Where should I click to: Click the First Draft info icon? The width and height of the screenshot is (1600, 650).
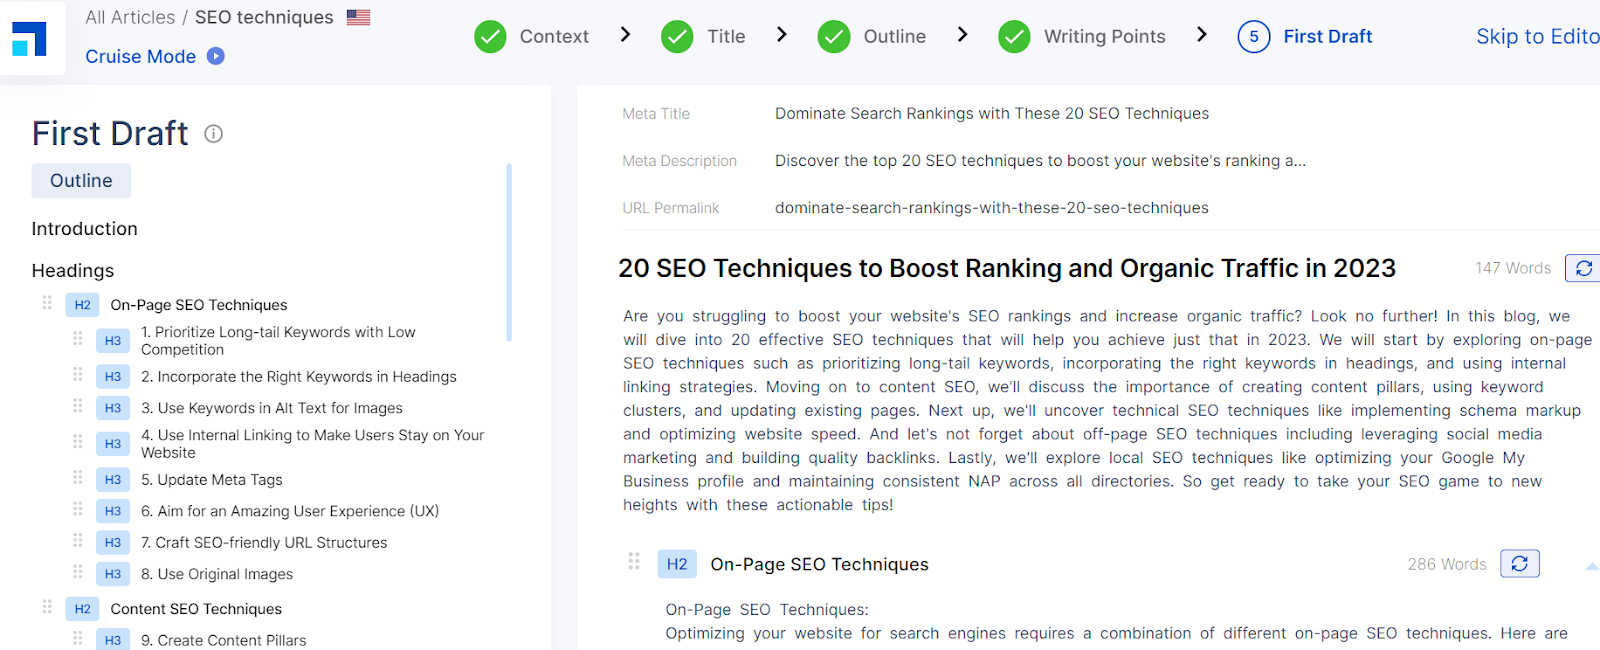click(x=213, y=134)
